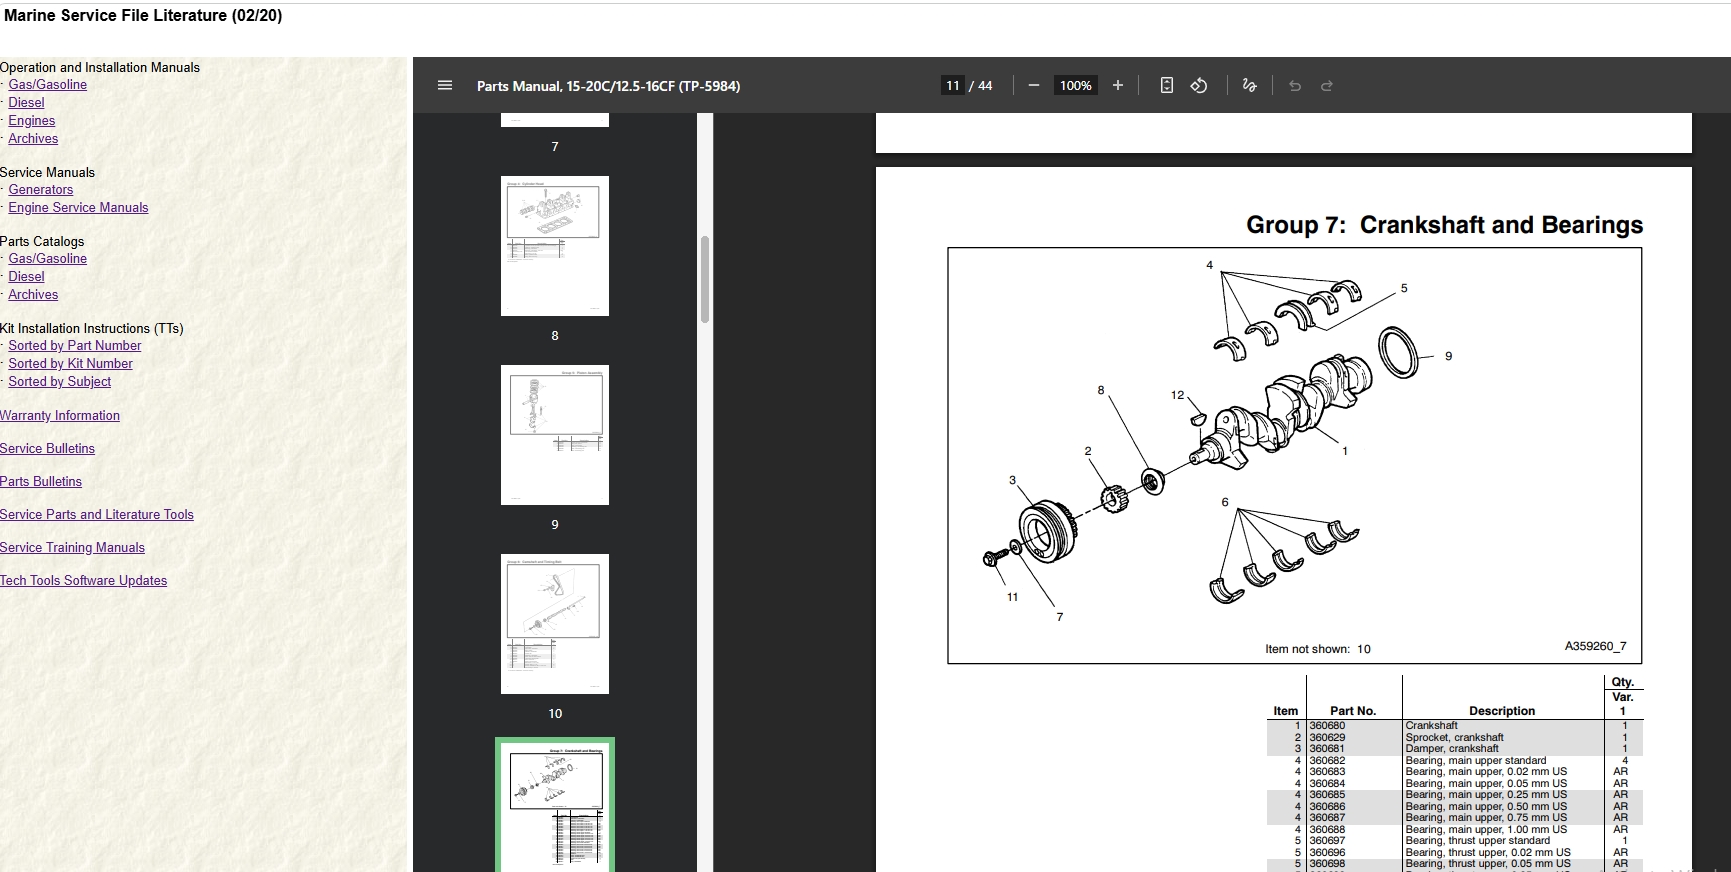
Task: Open the Warranty Information link
Action: [60, 416]
